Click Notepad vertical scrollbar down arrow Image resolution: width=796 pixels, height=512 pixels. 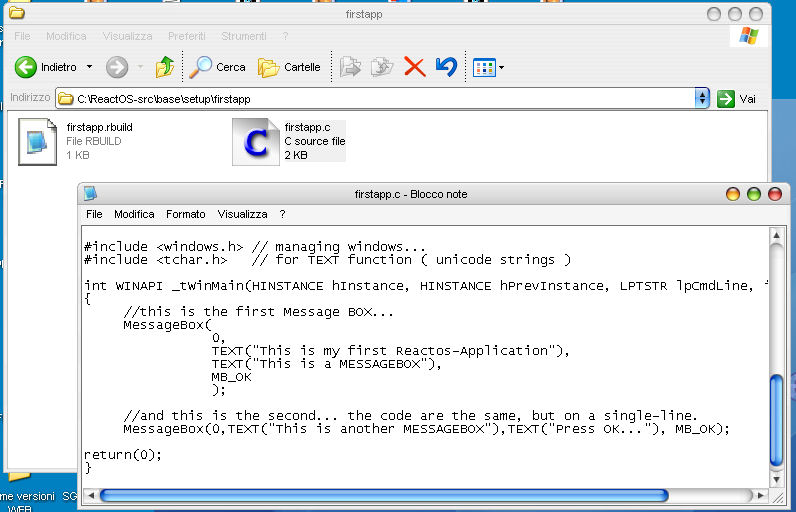[776, 479]
